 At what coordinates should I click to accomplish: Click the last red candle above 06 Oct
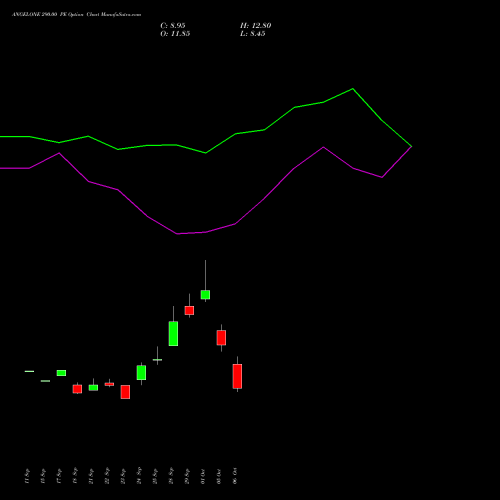pyautogui.click(x=237, y=376)
